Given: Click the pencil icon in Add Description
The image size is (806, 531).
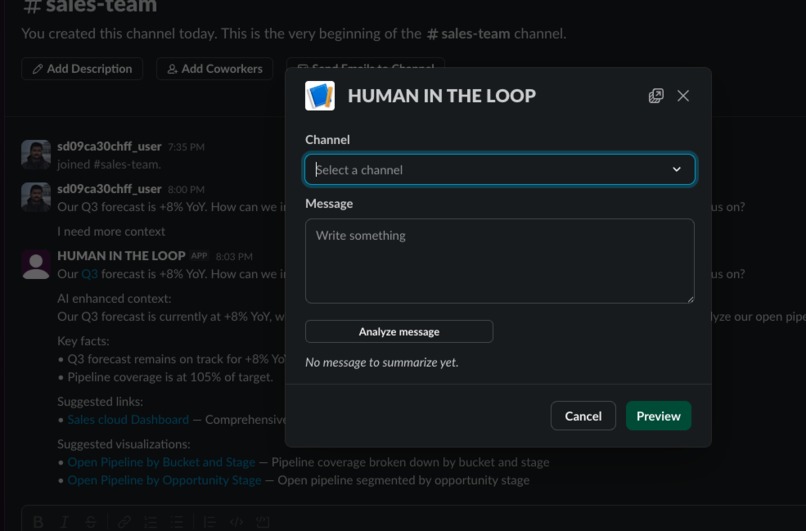Looking at the screenshot, I should click(x=38, y=69).
